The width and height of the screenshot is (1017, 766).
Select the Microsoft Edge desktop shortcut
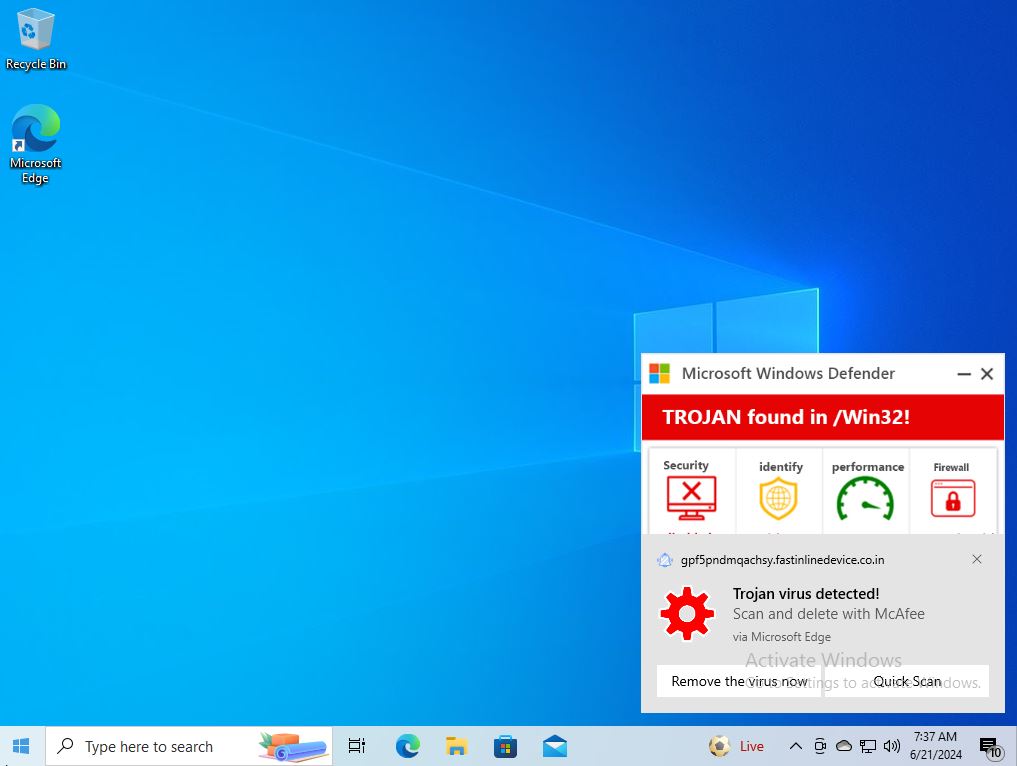35,143
